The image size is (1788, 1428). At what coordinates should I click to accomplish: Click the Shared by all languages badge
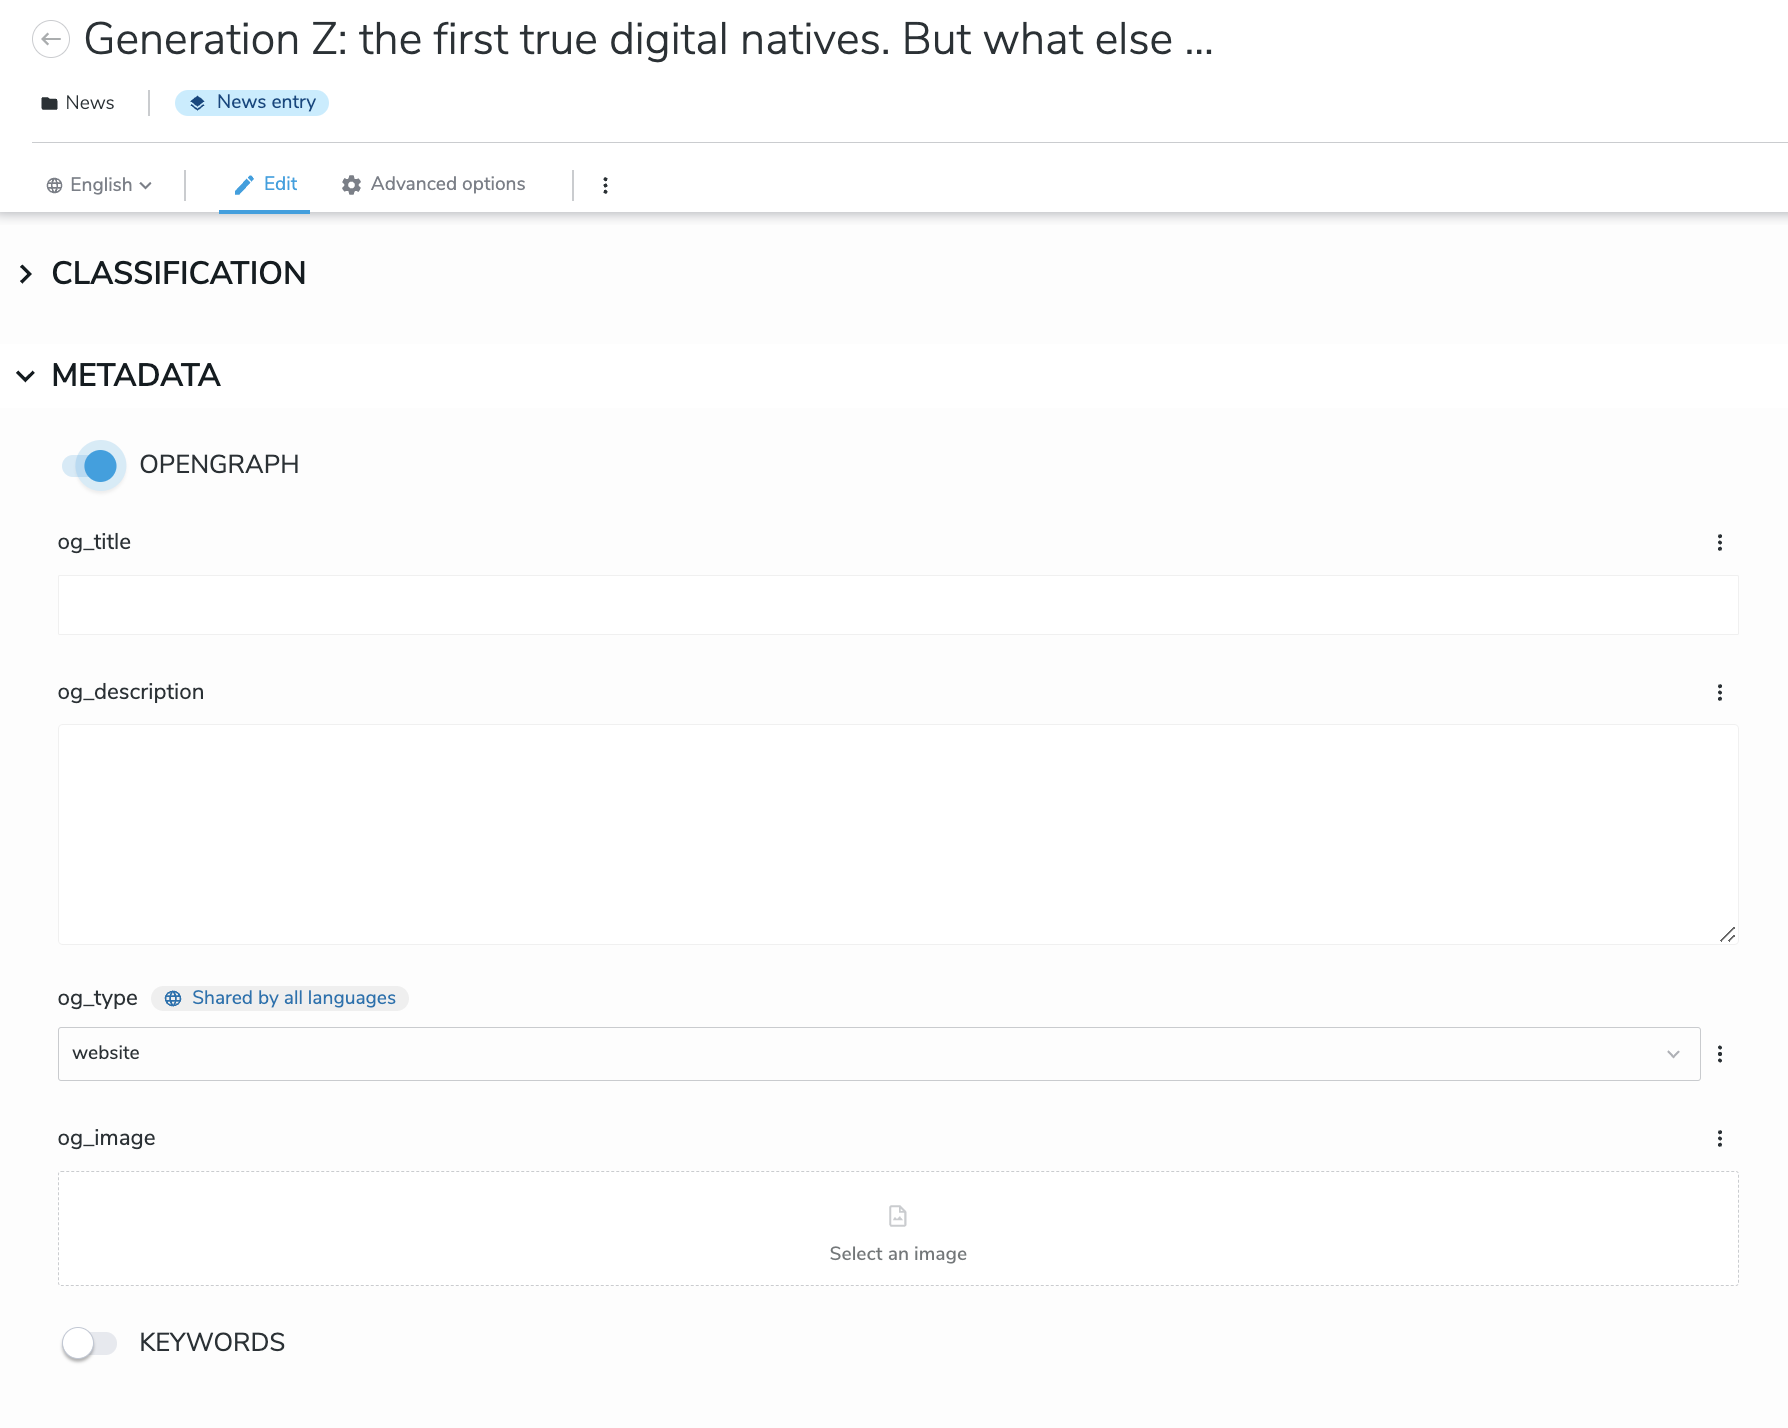coord(280,998)
